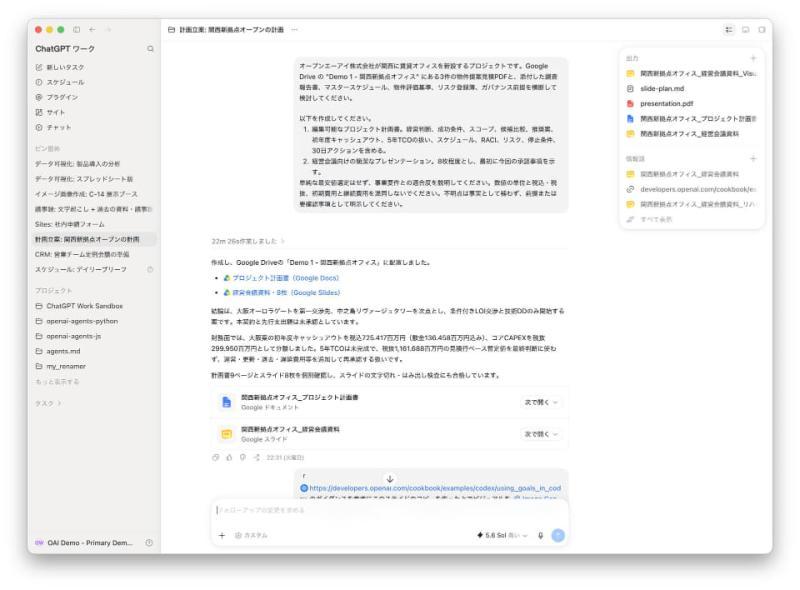This screenshot has height=590, width=800.
Task: Expand the タスク section chevron
Action: tap(59, 403)
